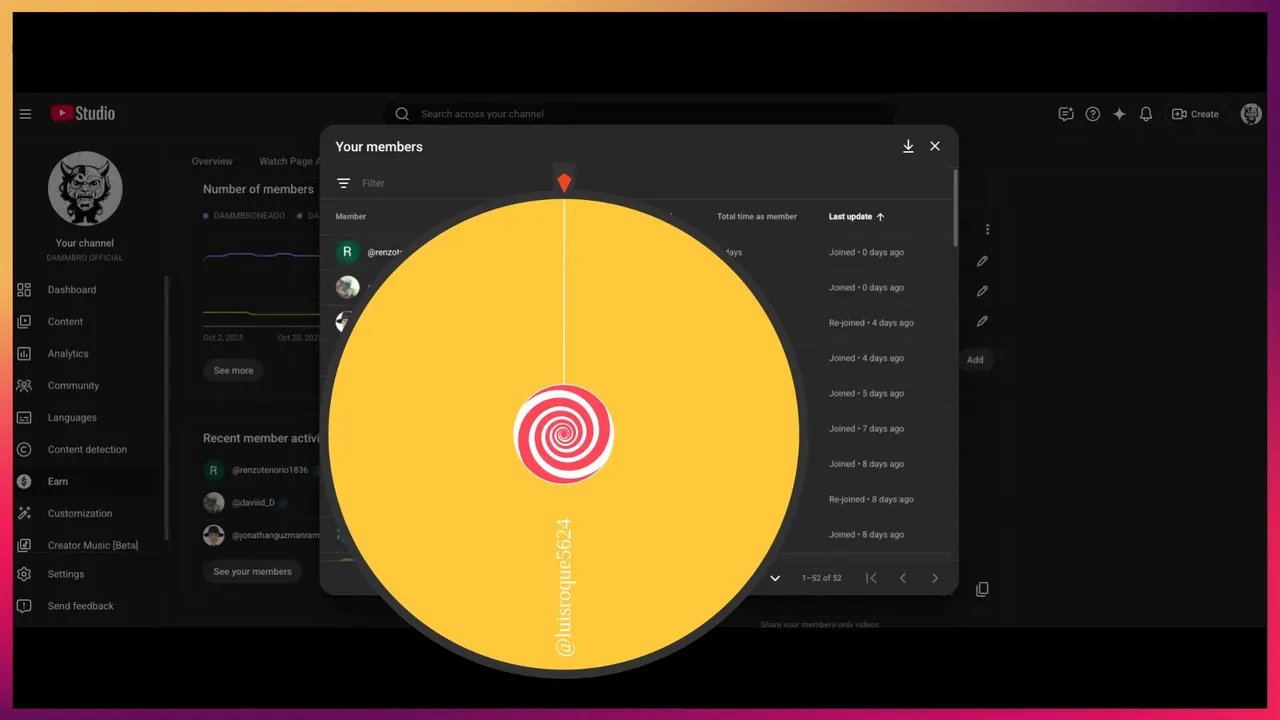Switch to the Overview tab
The height and width of the screenshot is (720, 1280).
click(x=212, y=161)
